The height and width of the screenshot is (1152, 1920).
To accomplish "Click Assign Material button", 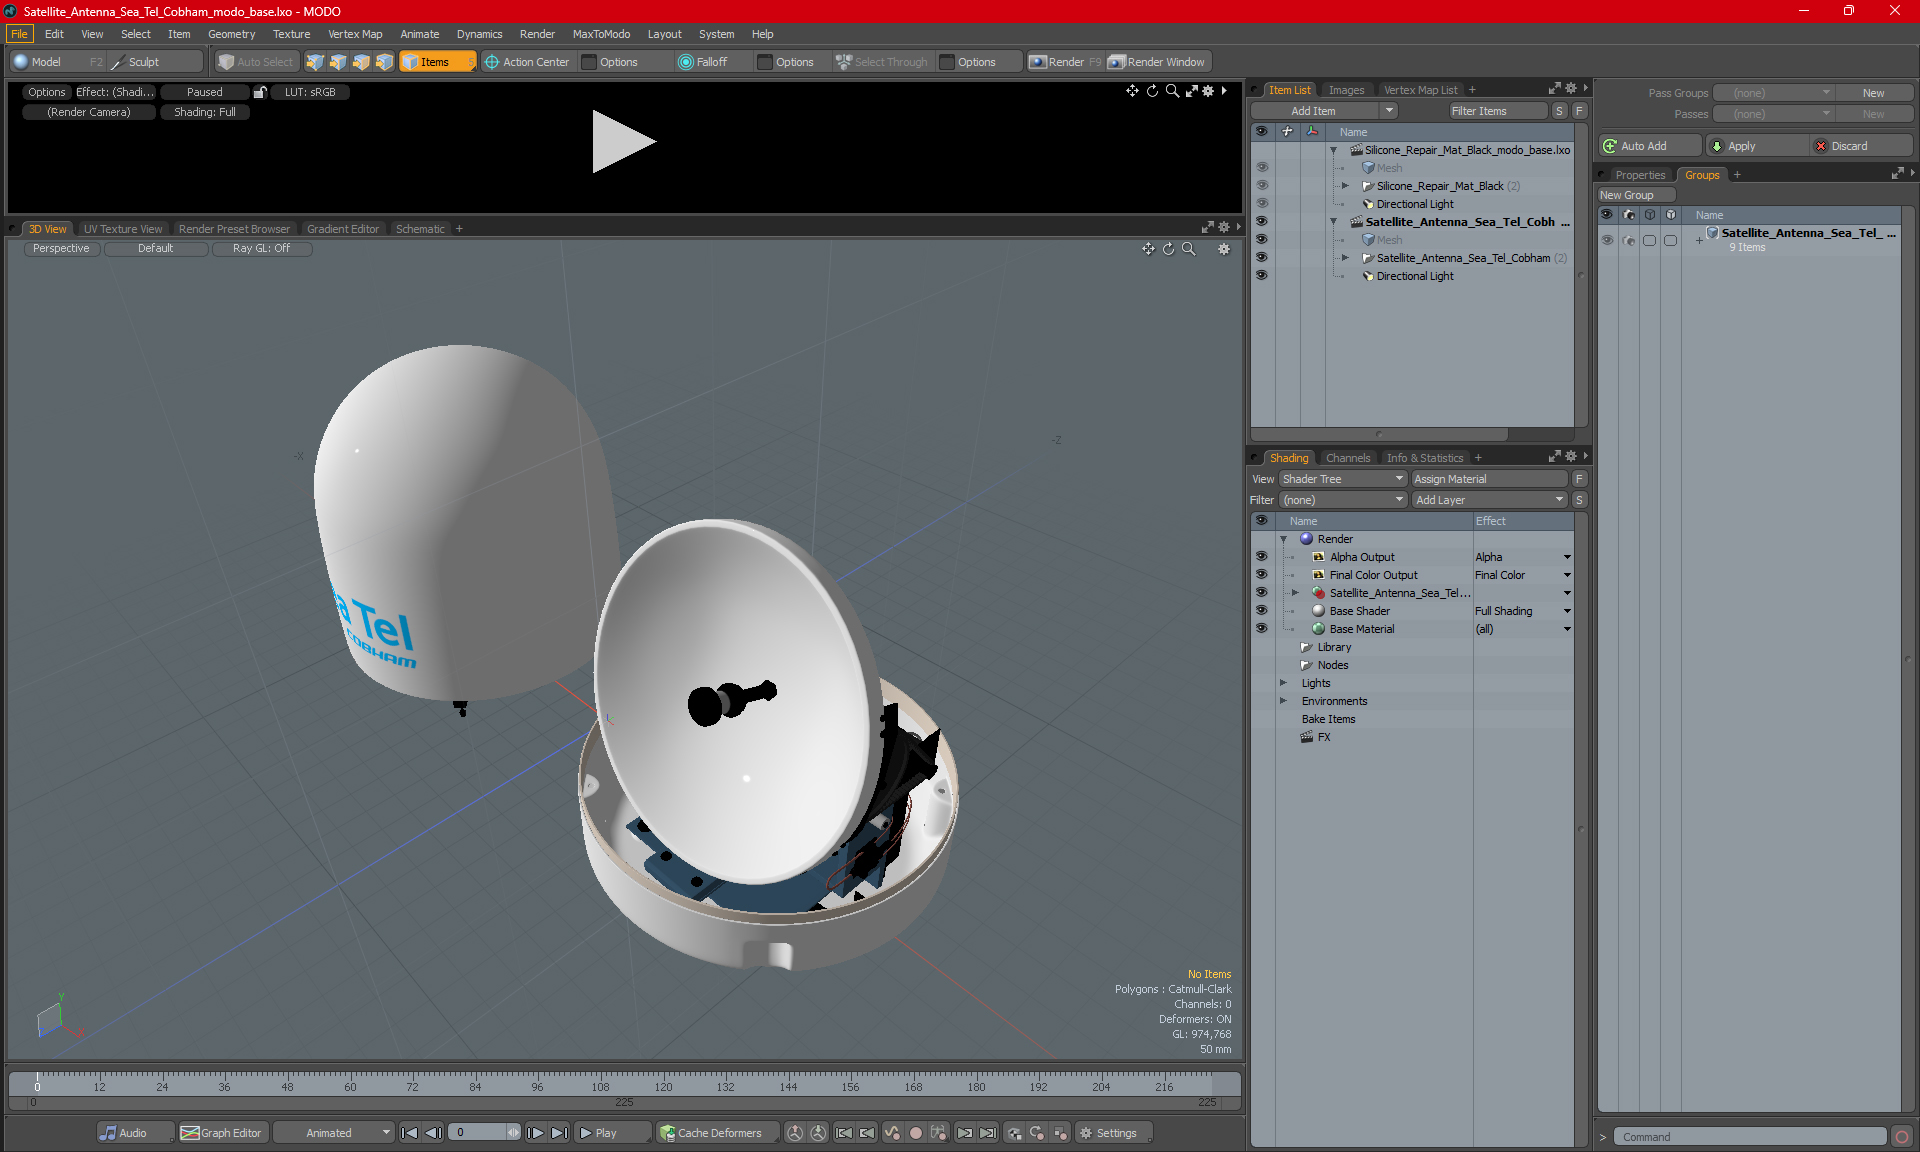I will [x=1490, y=479].
